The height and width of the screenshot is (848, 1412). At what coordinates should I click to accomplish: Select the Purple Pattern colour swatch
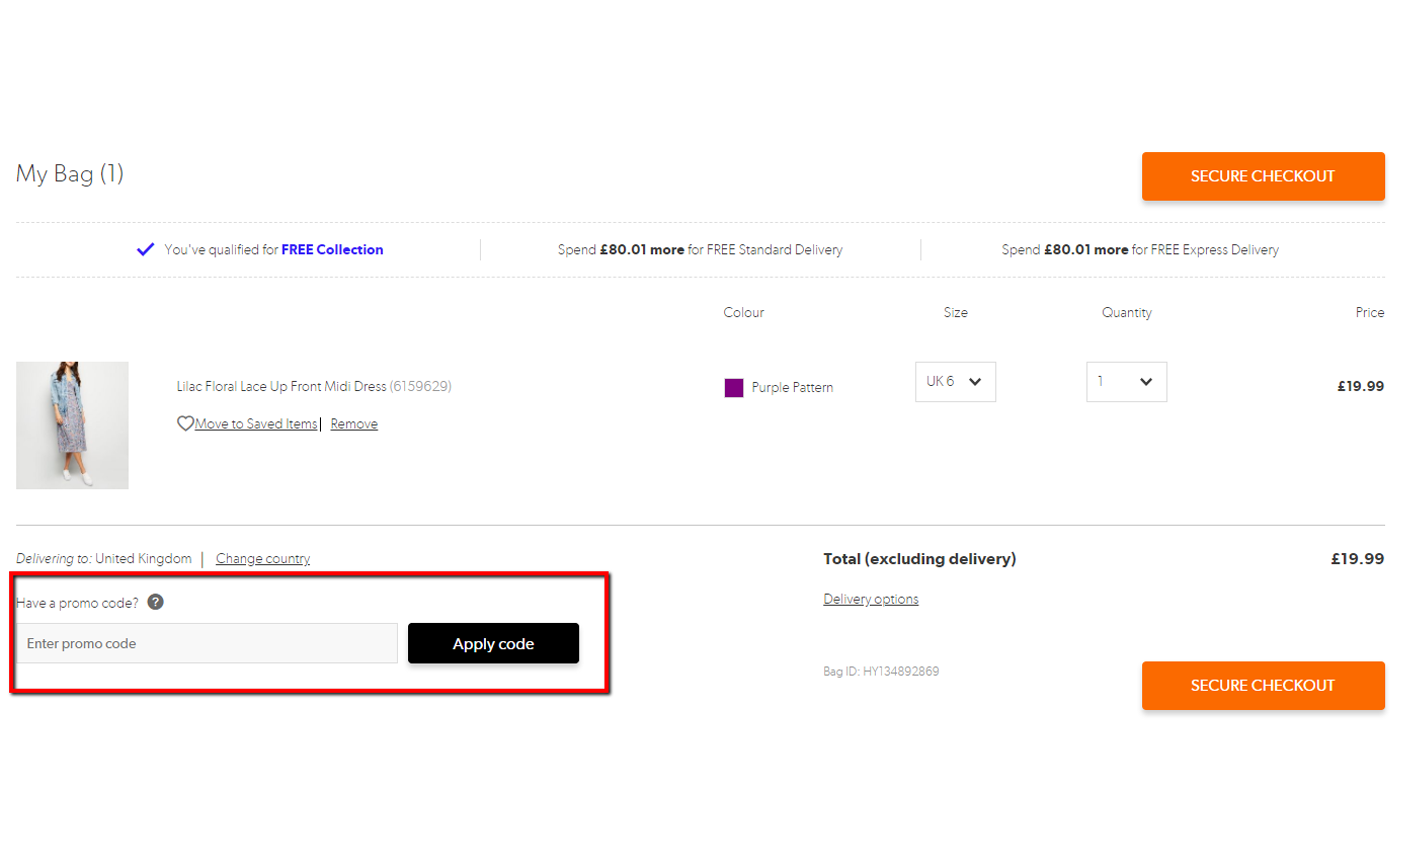pyautogui.click(x=734, y=388)
